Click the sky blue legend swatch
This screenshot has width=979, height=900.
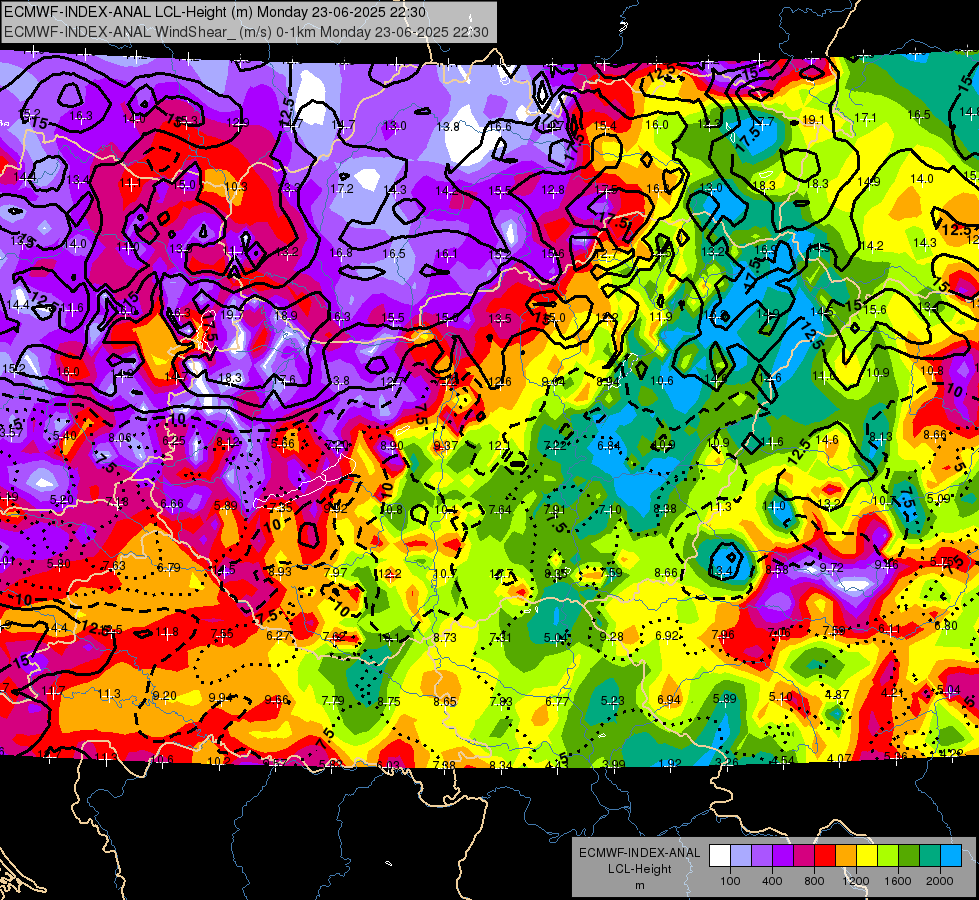950,856
